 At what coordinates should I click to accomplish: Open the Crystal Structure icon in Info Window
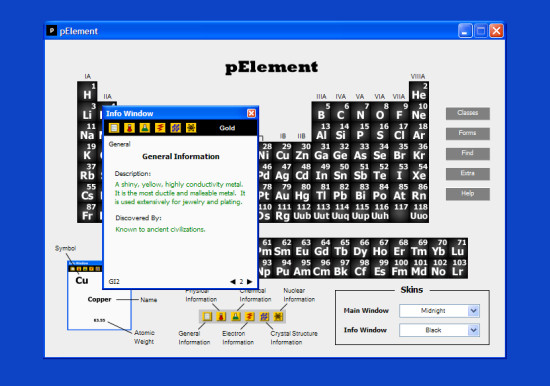tap(176, 128)
